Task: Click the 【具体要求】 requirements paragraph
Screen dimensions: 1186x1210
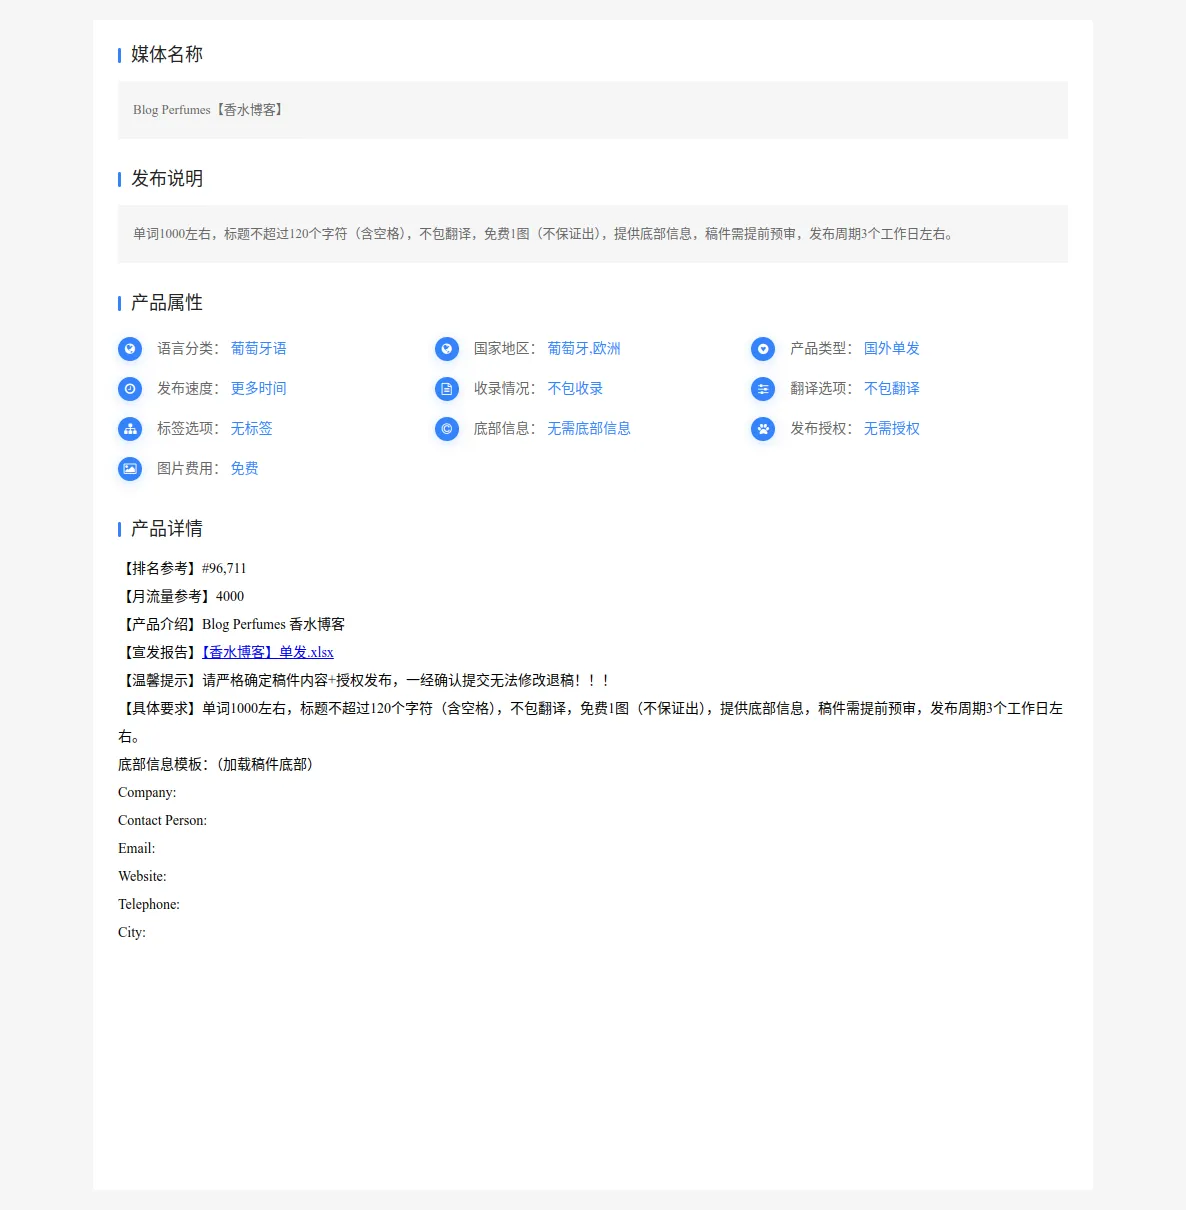Action: pos(591,722)
